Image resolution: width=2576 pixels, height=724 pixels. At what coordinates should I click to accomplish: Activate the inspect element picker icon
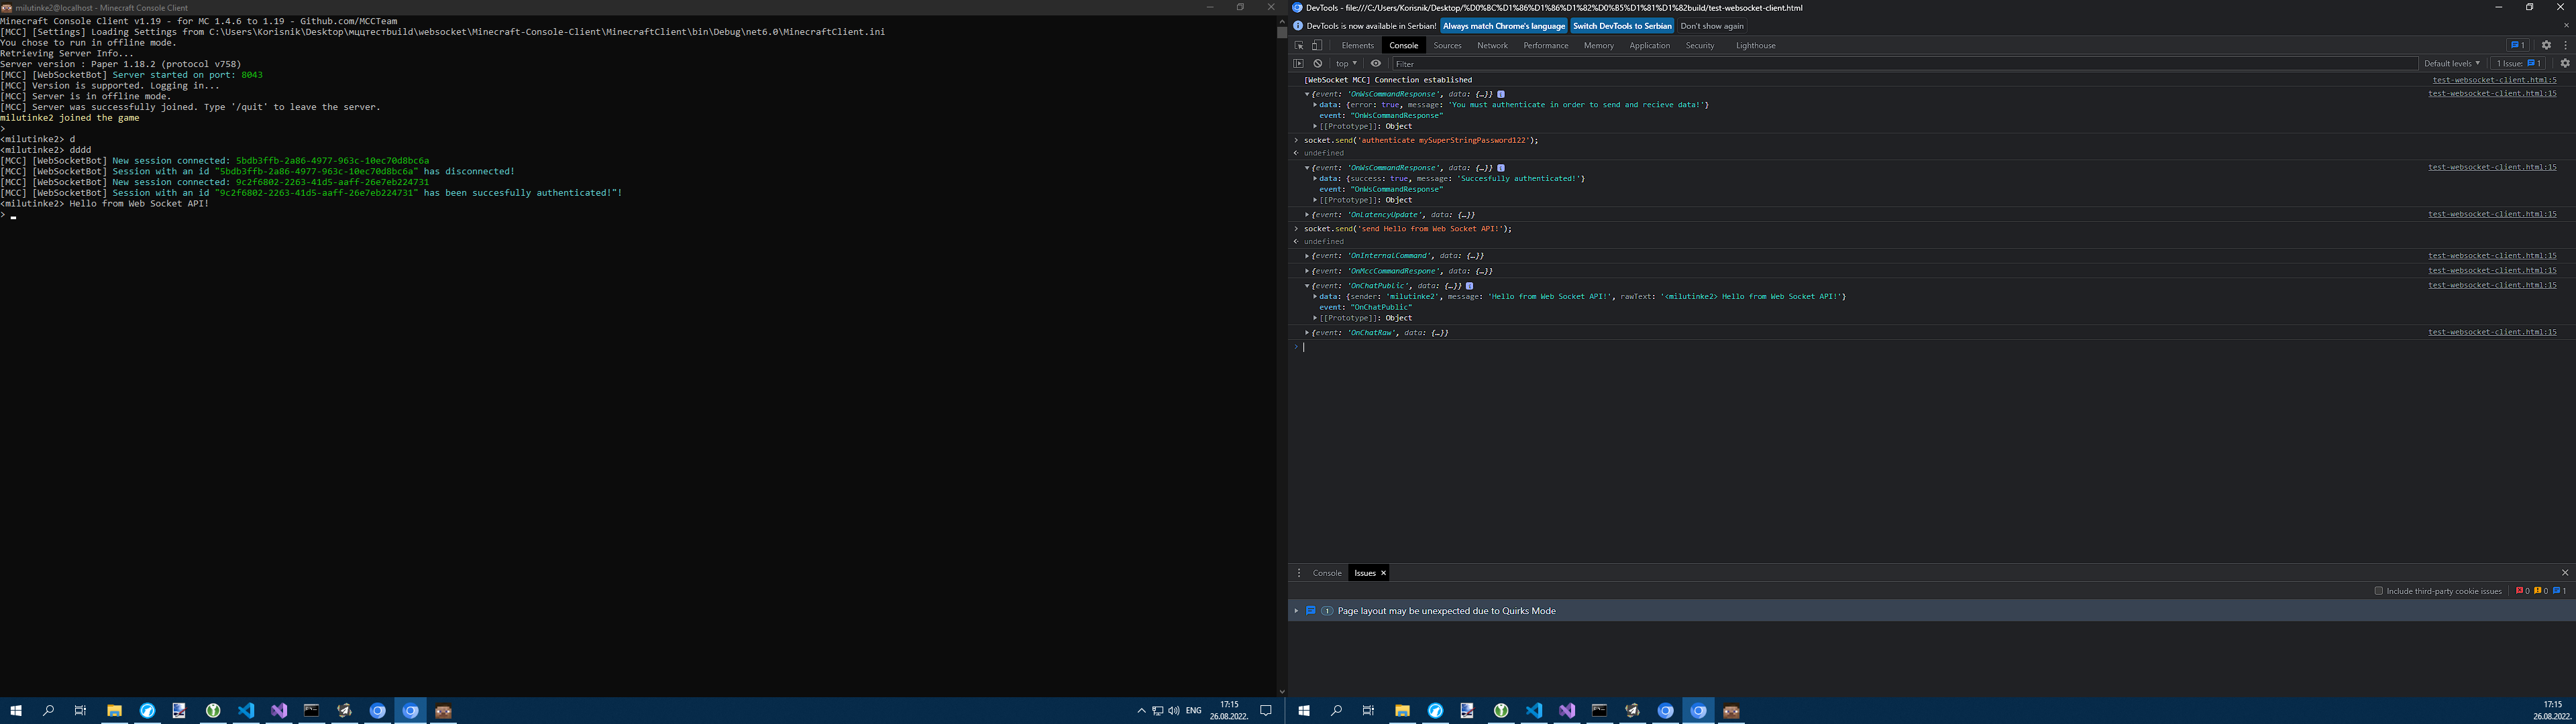click(1299, 45)
